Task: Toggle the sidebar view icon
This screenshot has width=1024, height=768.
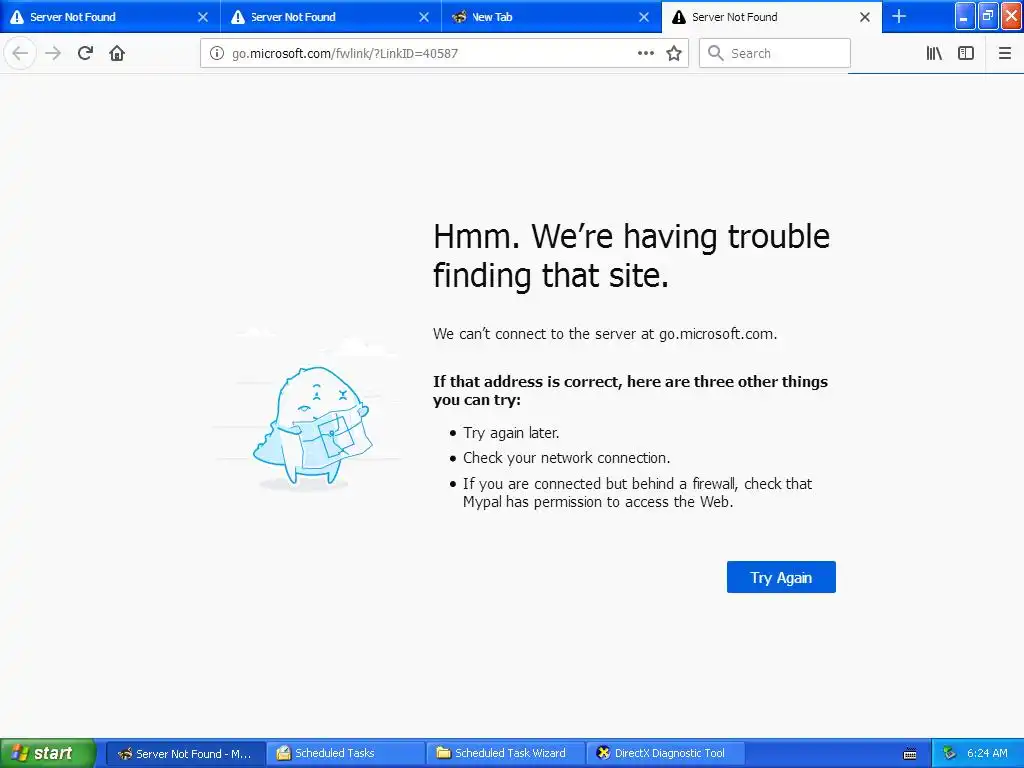Action: (966, 54)
